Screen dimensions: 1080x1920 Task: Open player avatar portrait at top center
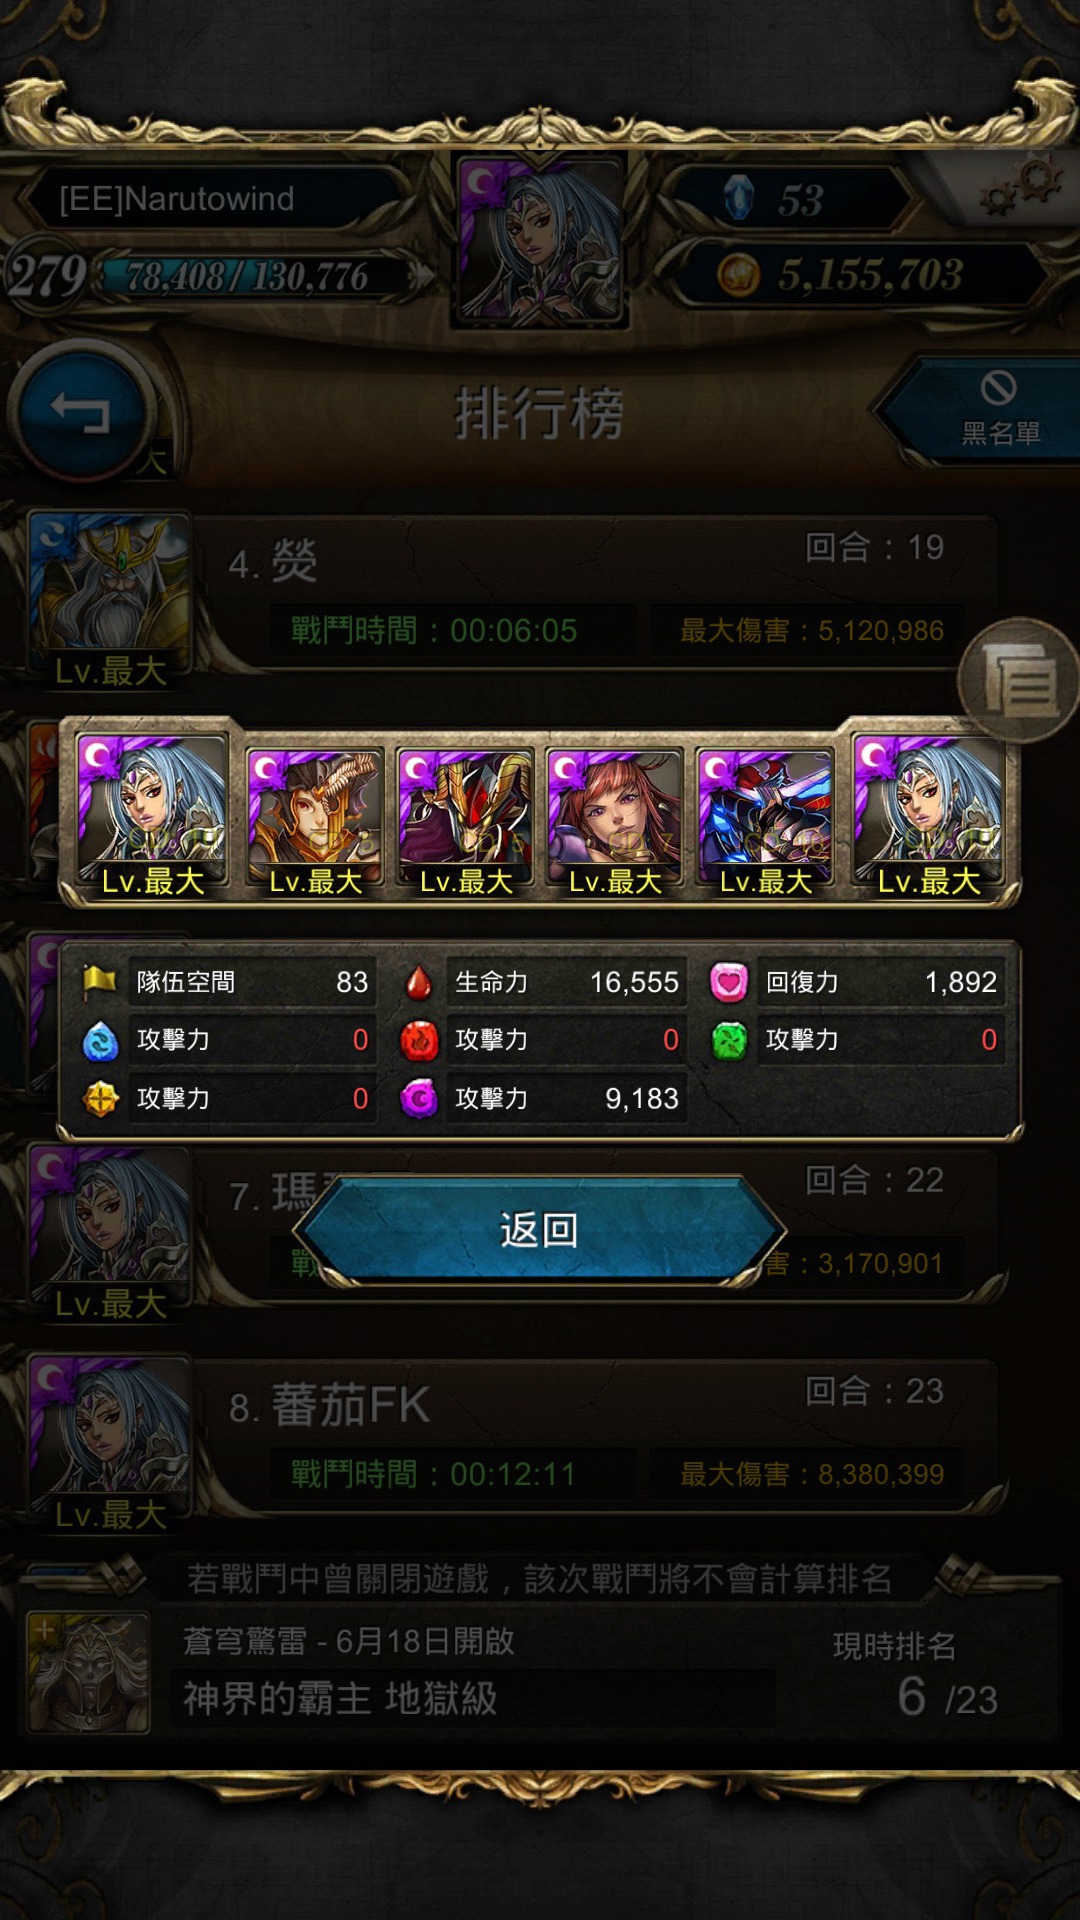click(540, 240)
